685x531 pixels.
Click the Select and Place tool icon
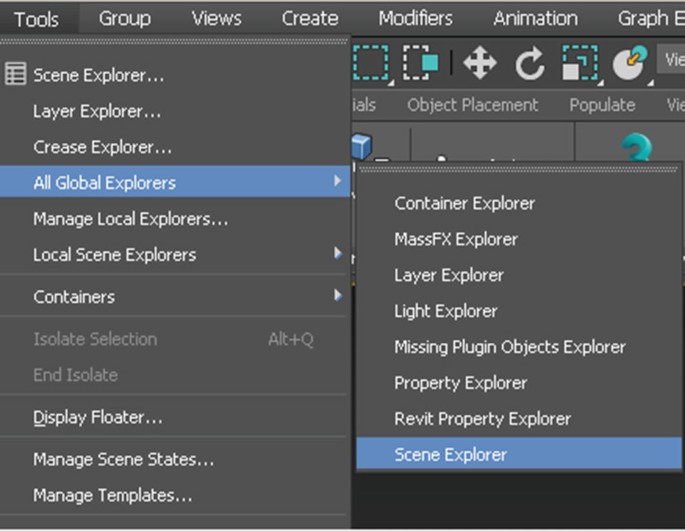pos(630,64)
